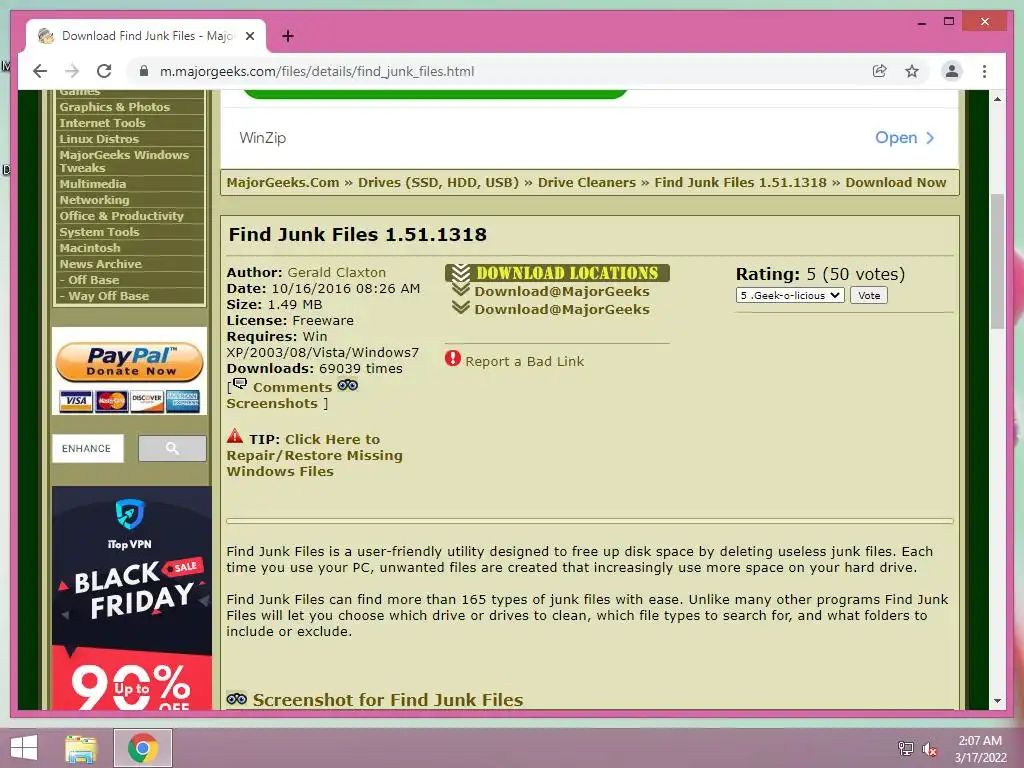Click the ENHANCE search input field
Image resolution: width=1024 pixels, height=768 pixels.
pos(88,448)
